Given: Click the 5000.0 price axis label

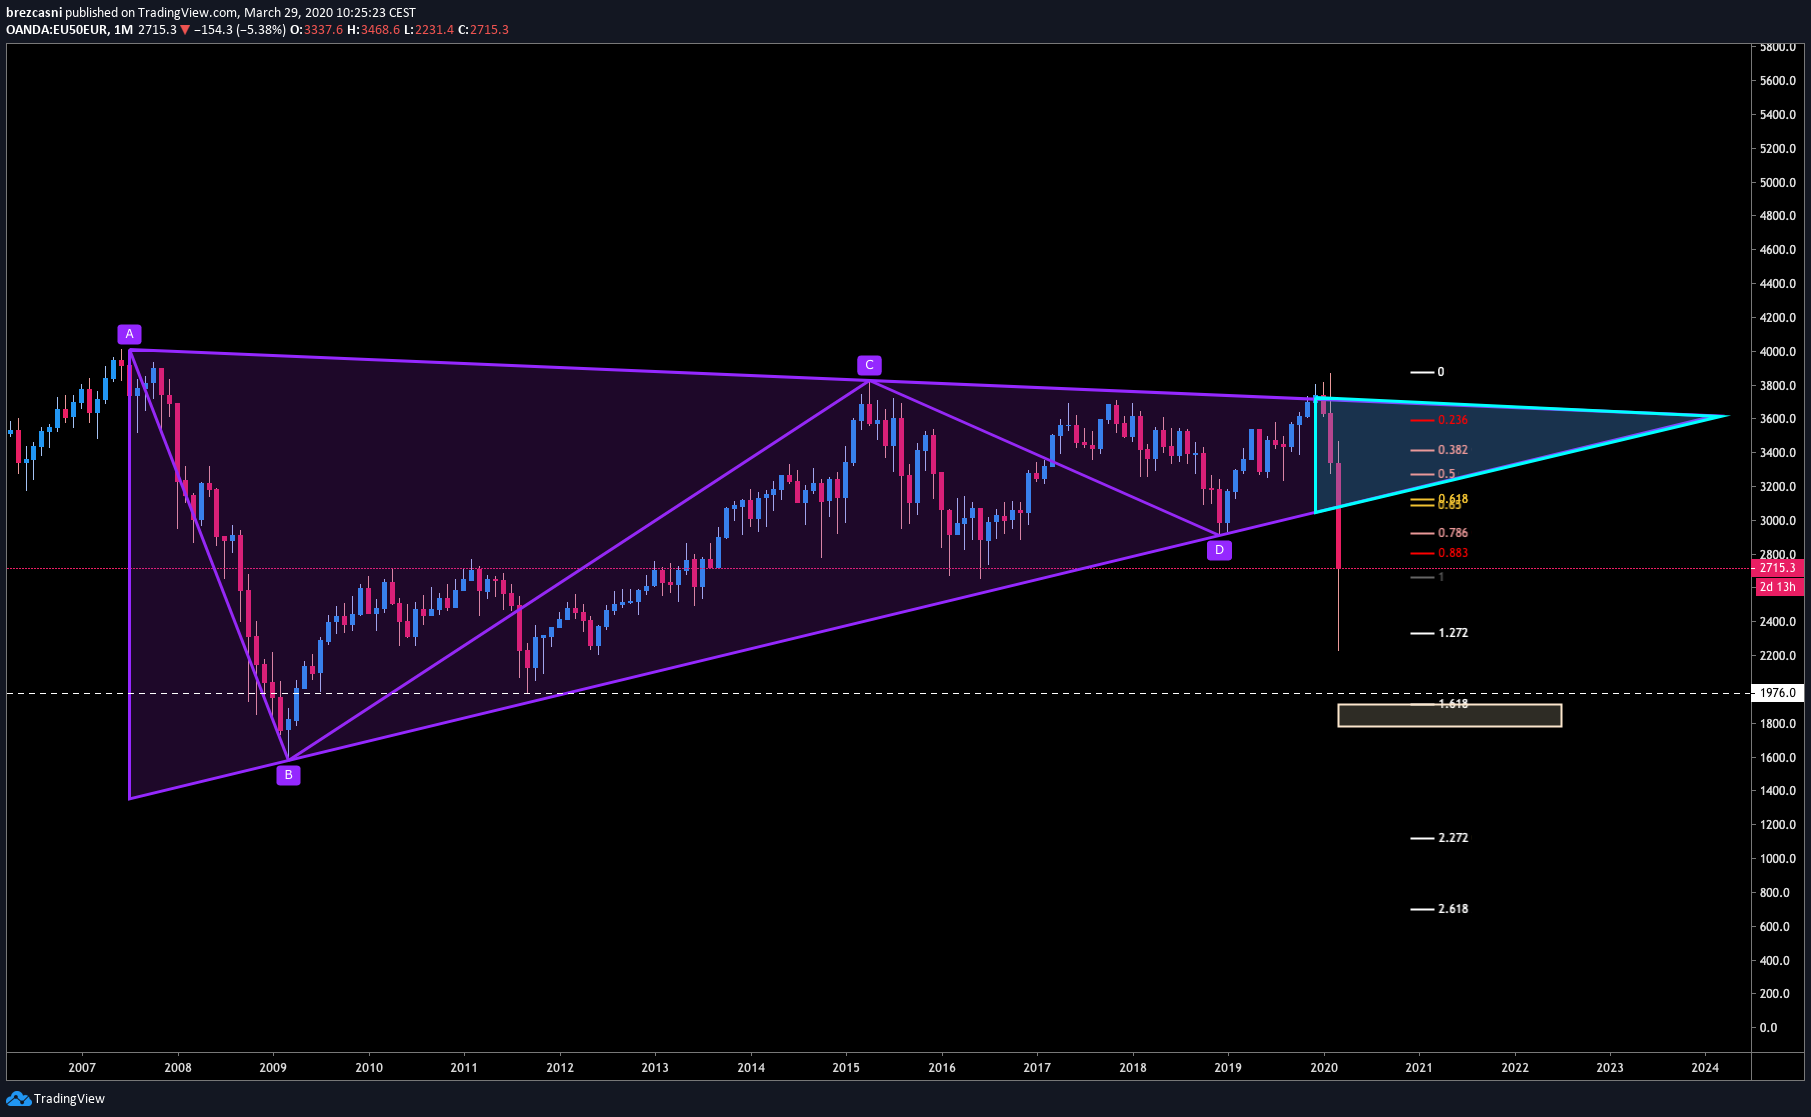Looking at the screenshot, I should [1777, 183].
